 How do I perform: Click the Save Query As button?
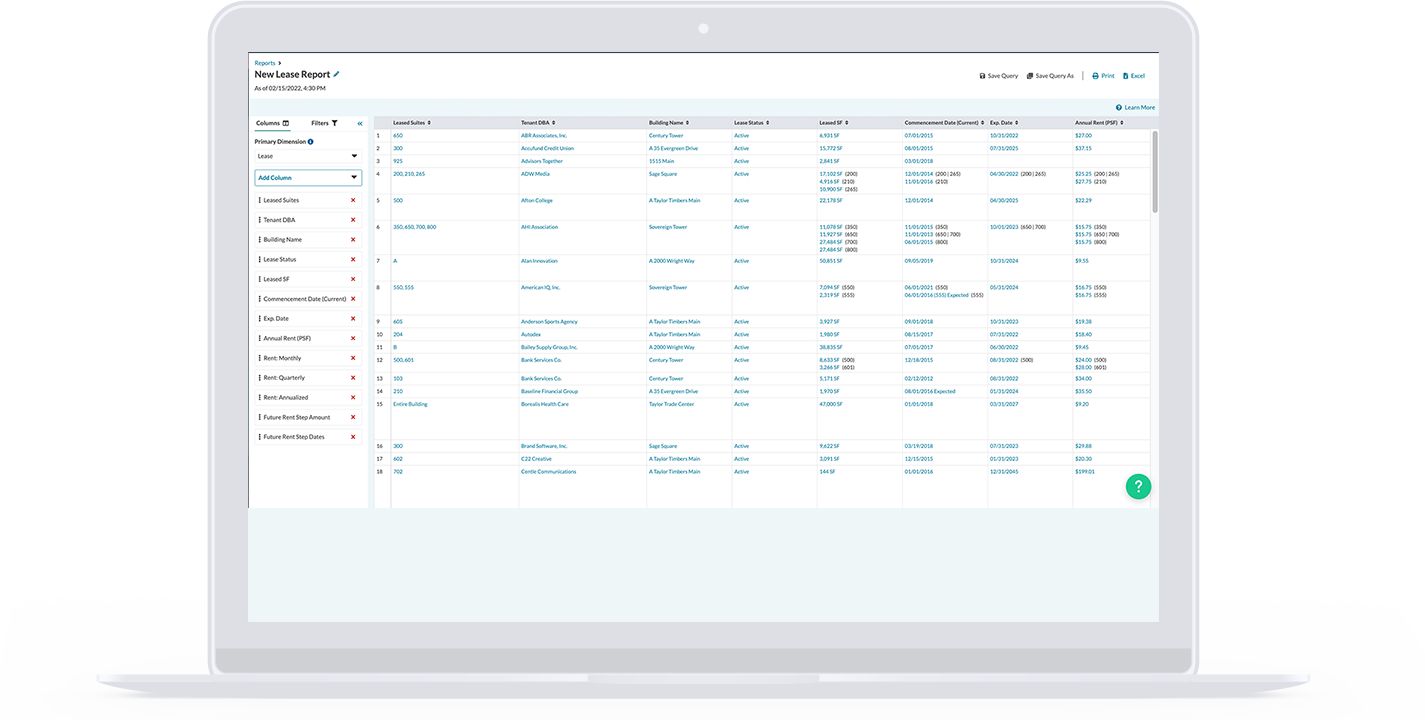click(1050, 76)
